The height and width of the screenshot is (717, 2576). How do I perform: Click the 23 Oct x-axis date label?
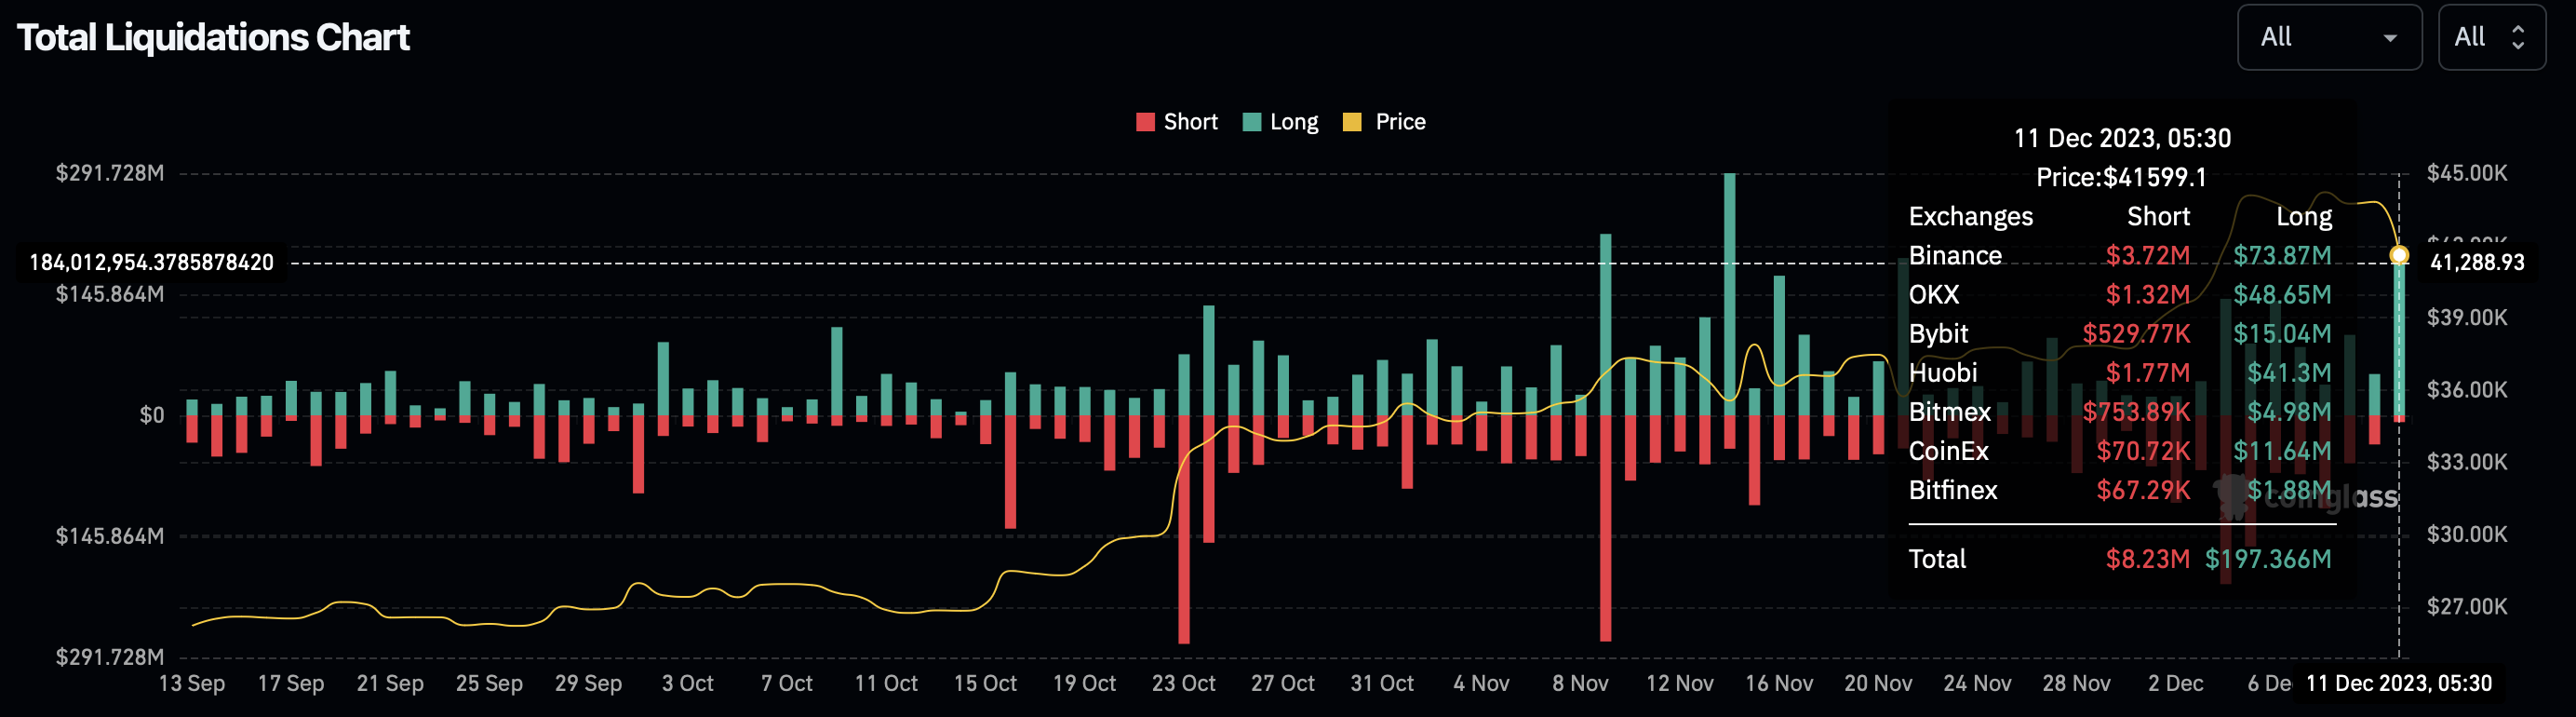[x=1183, y=683]
